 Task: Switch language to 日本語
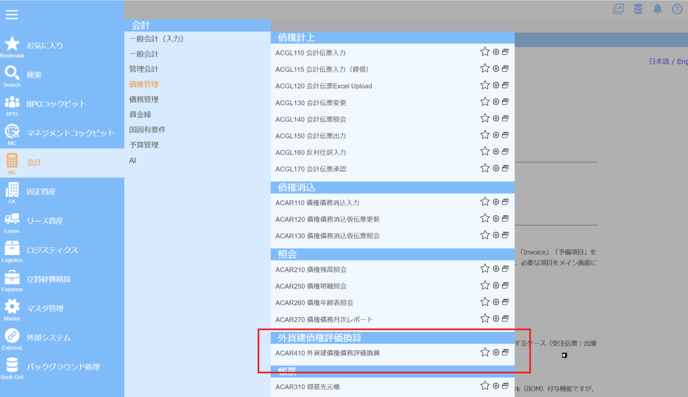pyautogui.click(x=659, y=61)
